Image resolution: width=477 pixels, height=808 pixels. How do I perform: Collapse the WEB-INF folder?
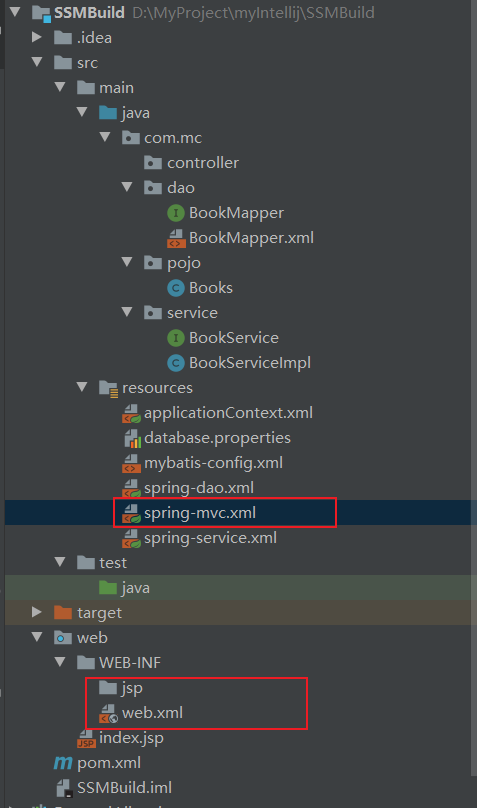point(60,662)
